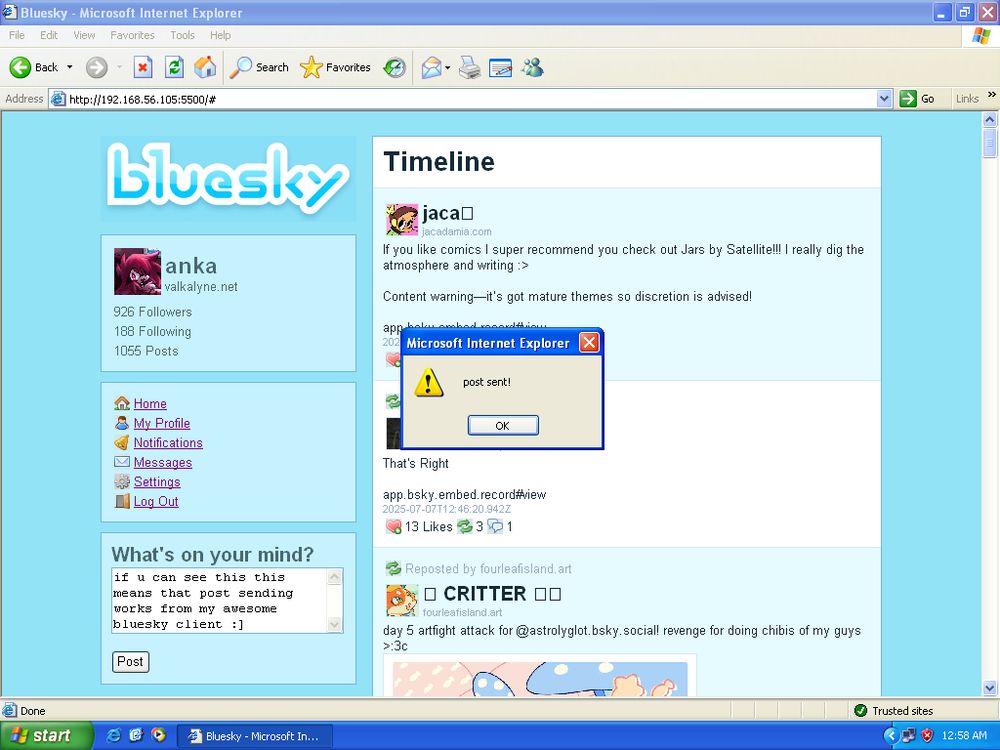Viewport: 1000px width, 750px height.
Task: Open the My Profile link
Action: [x=161, y=423]
